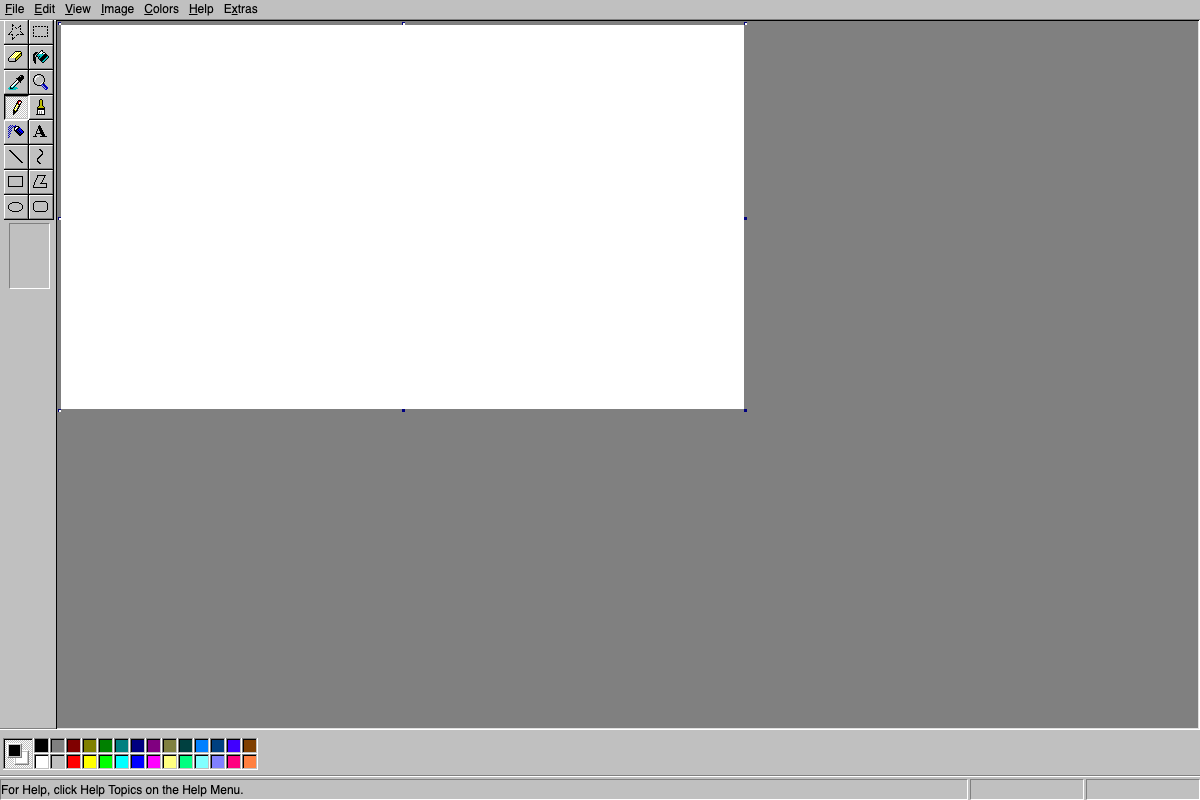The image size is (1200, 800).
Task: Activate the Text tool
Action: pyautogui.click(x=40, y=131)
